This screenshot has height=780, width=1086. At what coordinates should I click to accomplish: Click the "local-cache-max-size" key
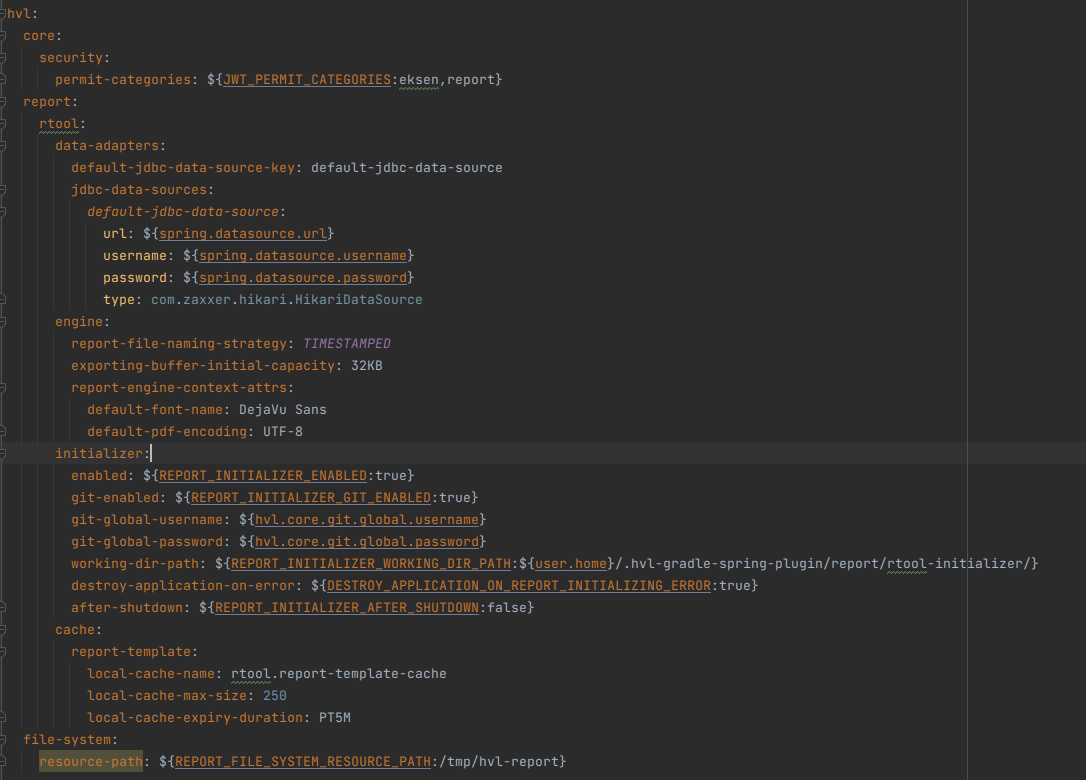click(167, 696)
